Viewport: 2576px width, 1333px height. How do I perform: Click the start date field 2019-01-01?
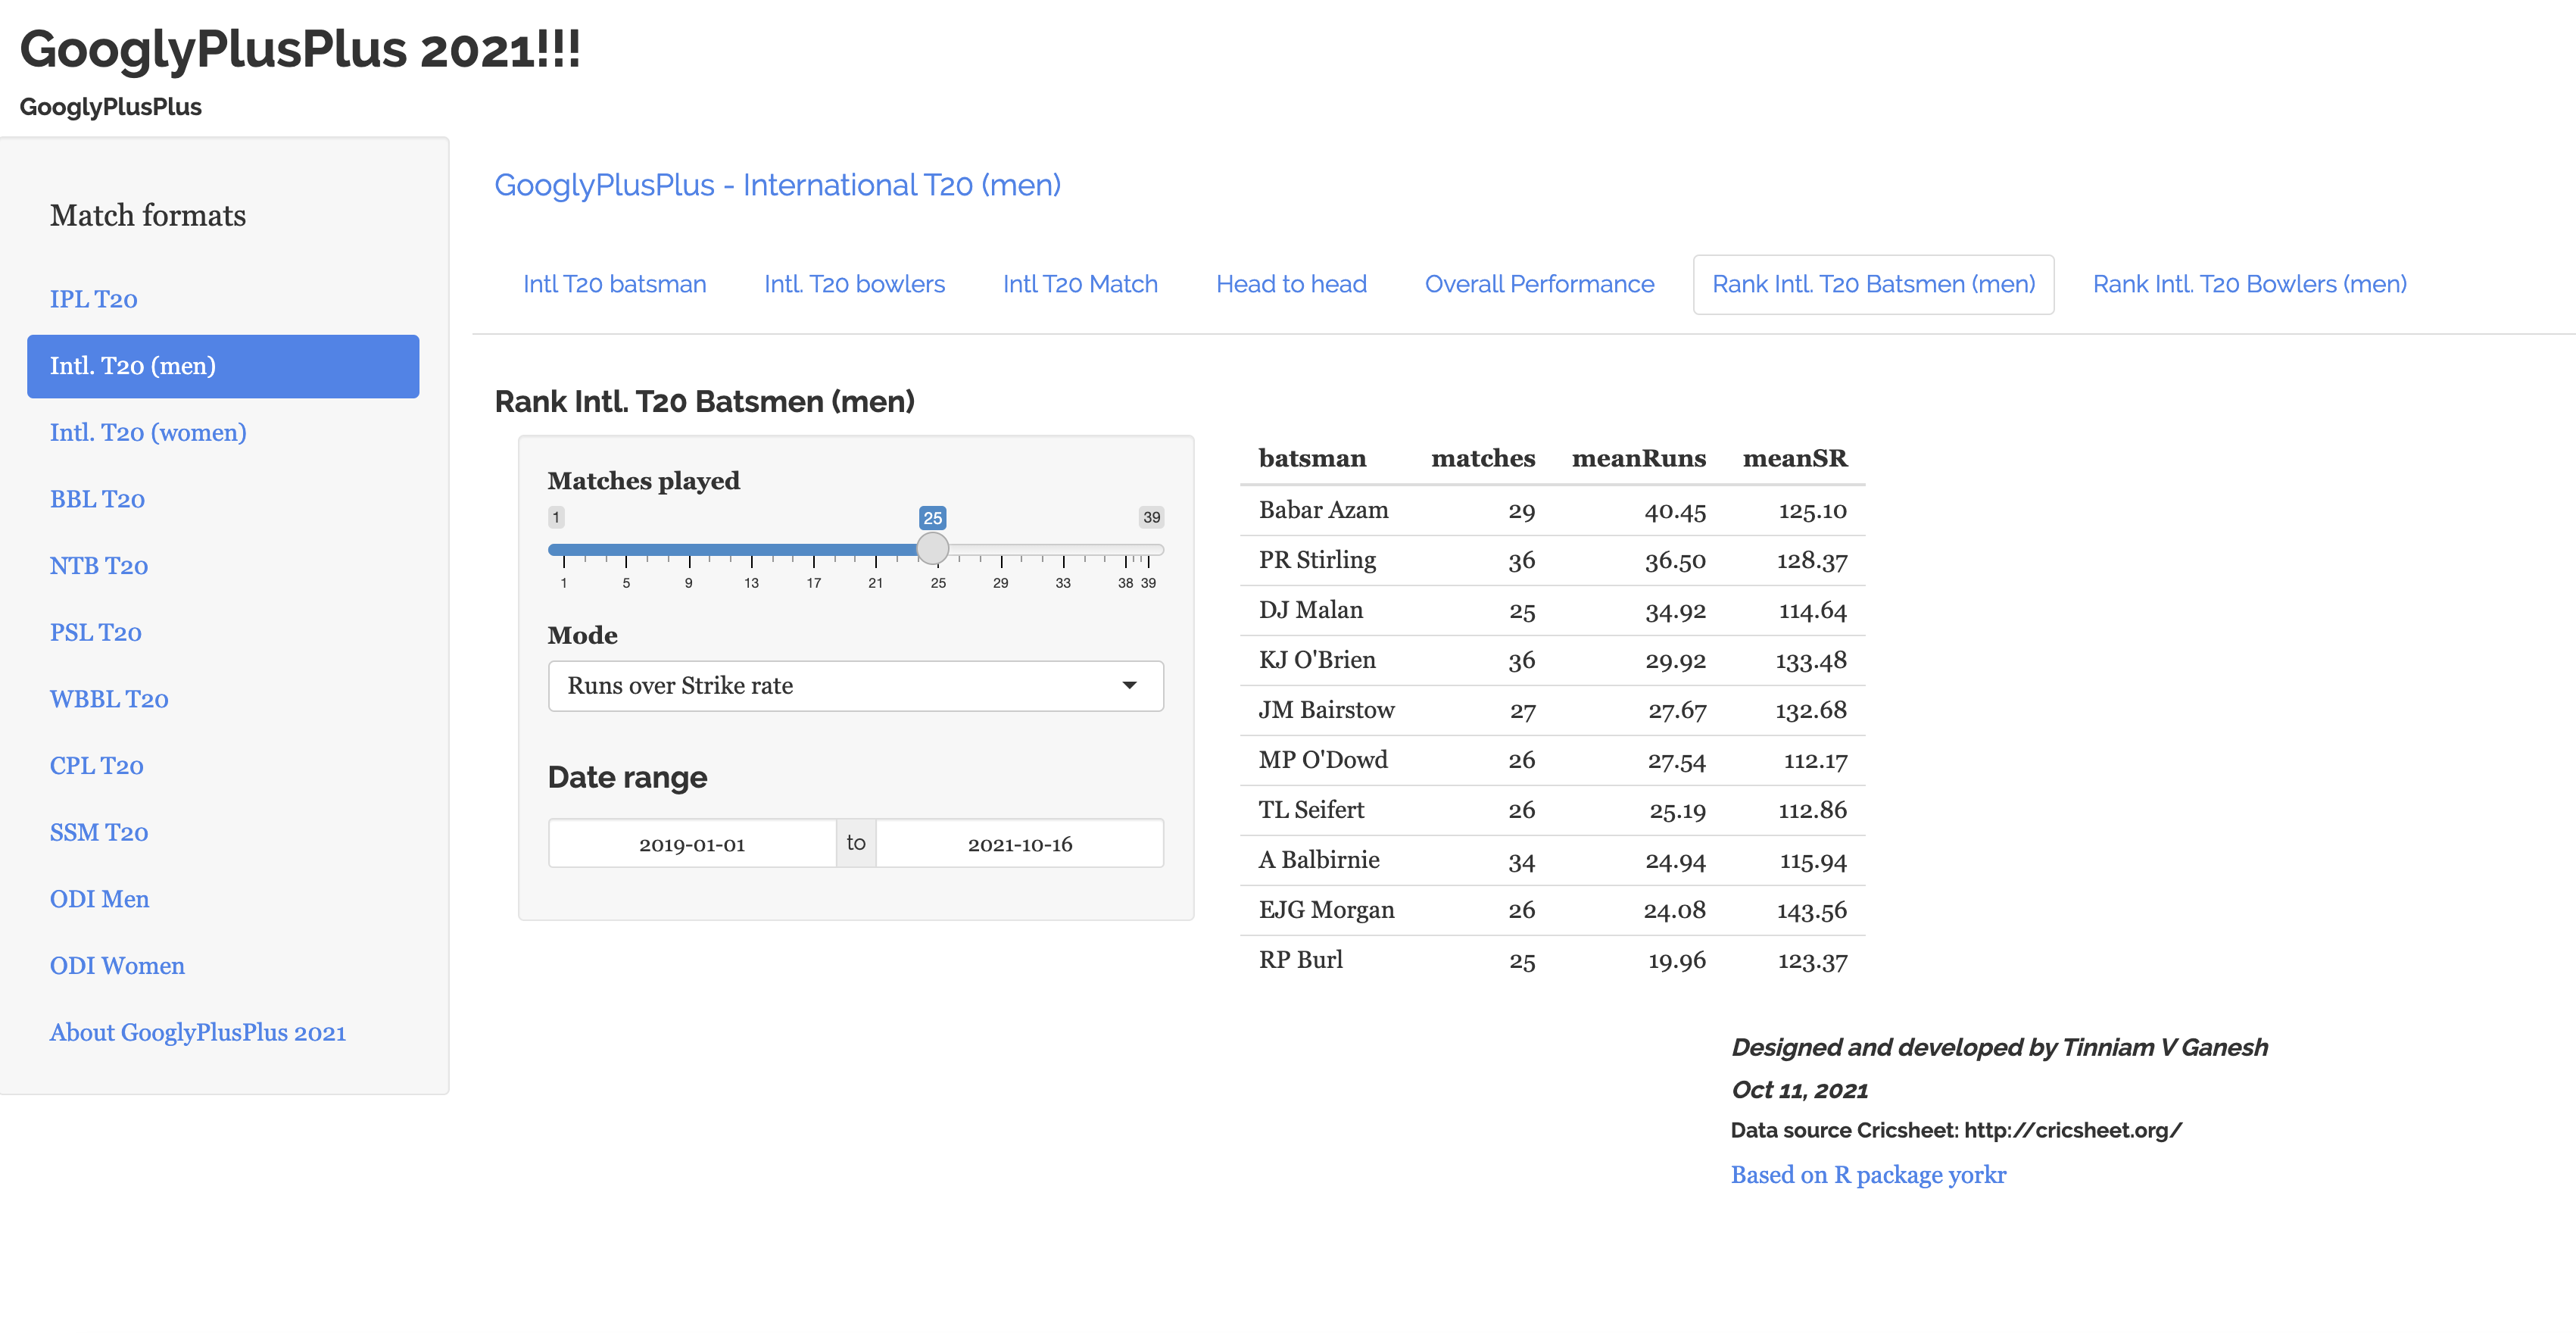[x=692, y=844]
